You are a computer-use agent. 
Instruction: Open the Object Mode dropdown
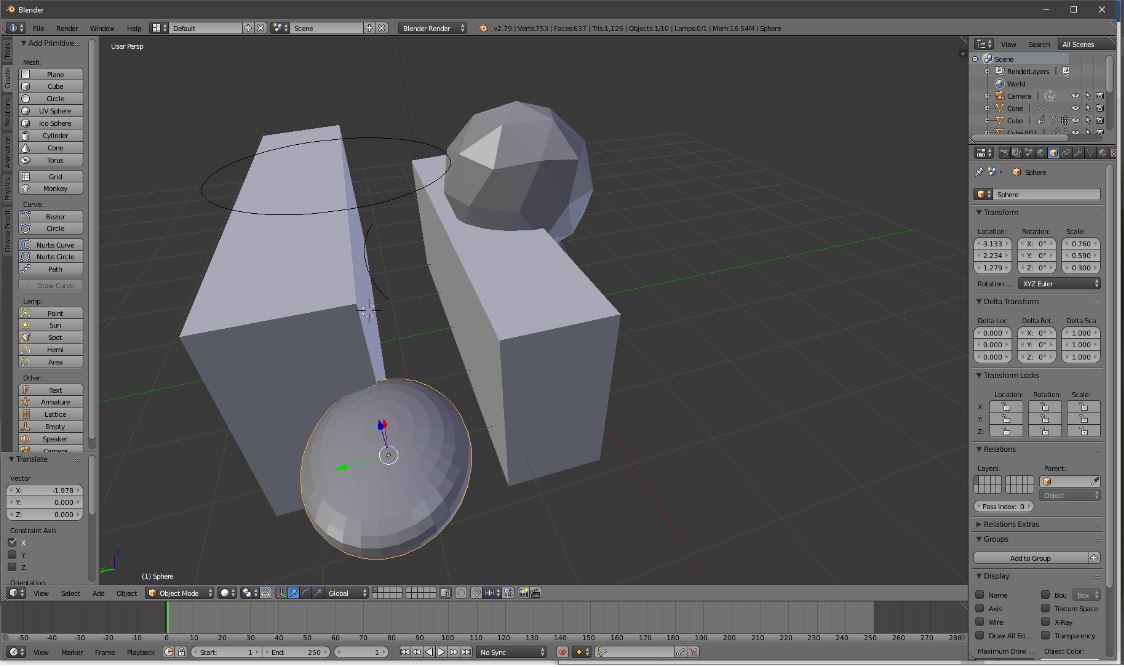point(181,593)
